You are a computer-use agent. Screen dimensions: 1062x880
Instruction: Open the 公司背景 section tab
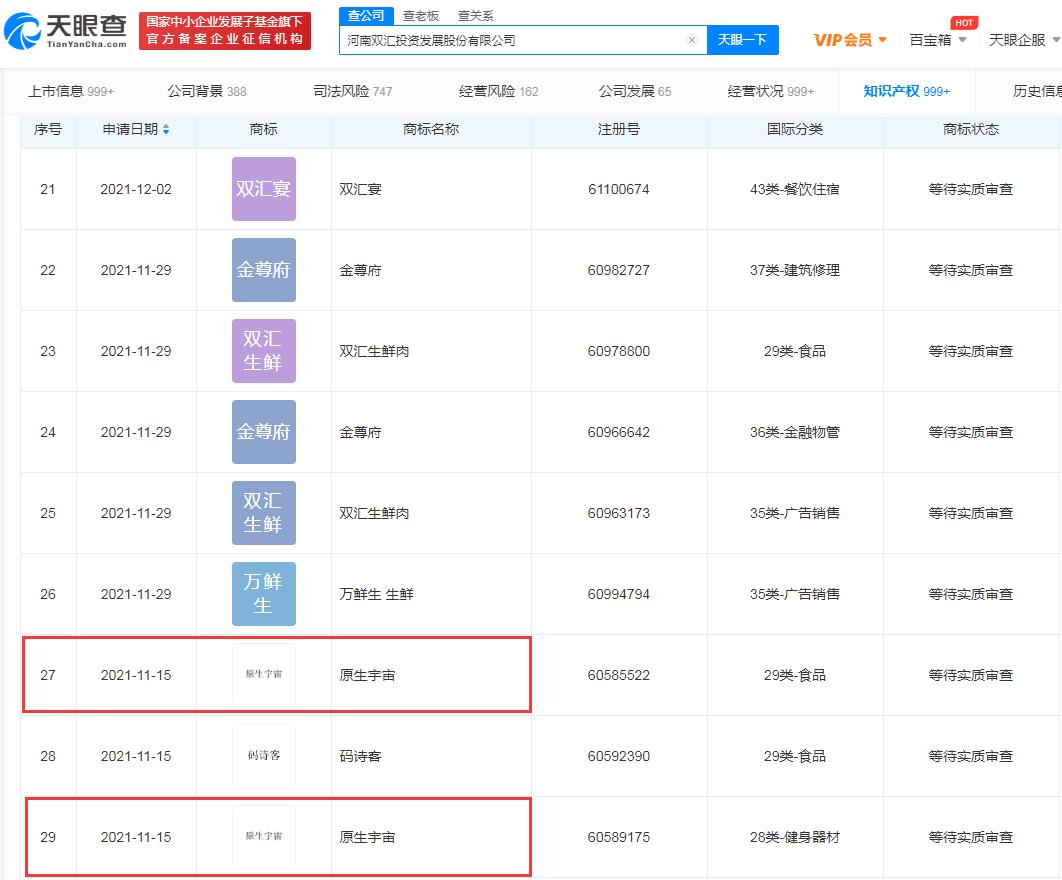point(207,91)
